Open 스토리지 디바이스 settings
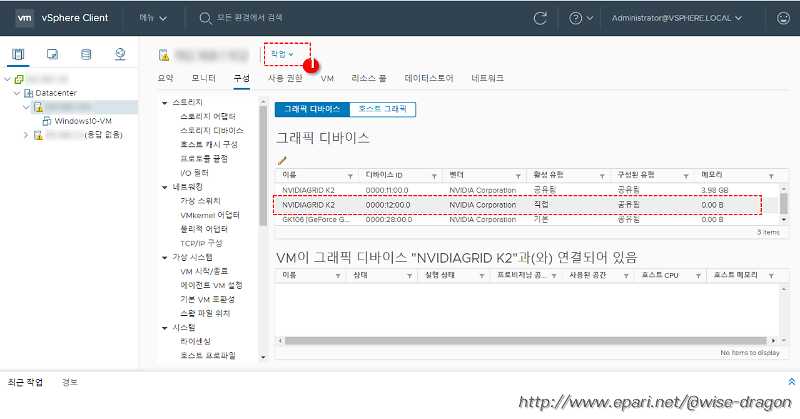 coord(212,131)
